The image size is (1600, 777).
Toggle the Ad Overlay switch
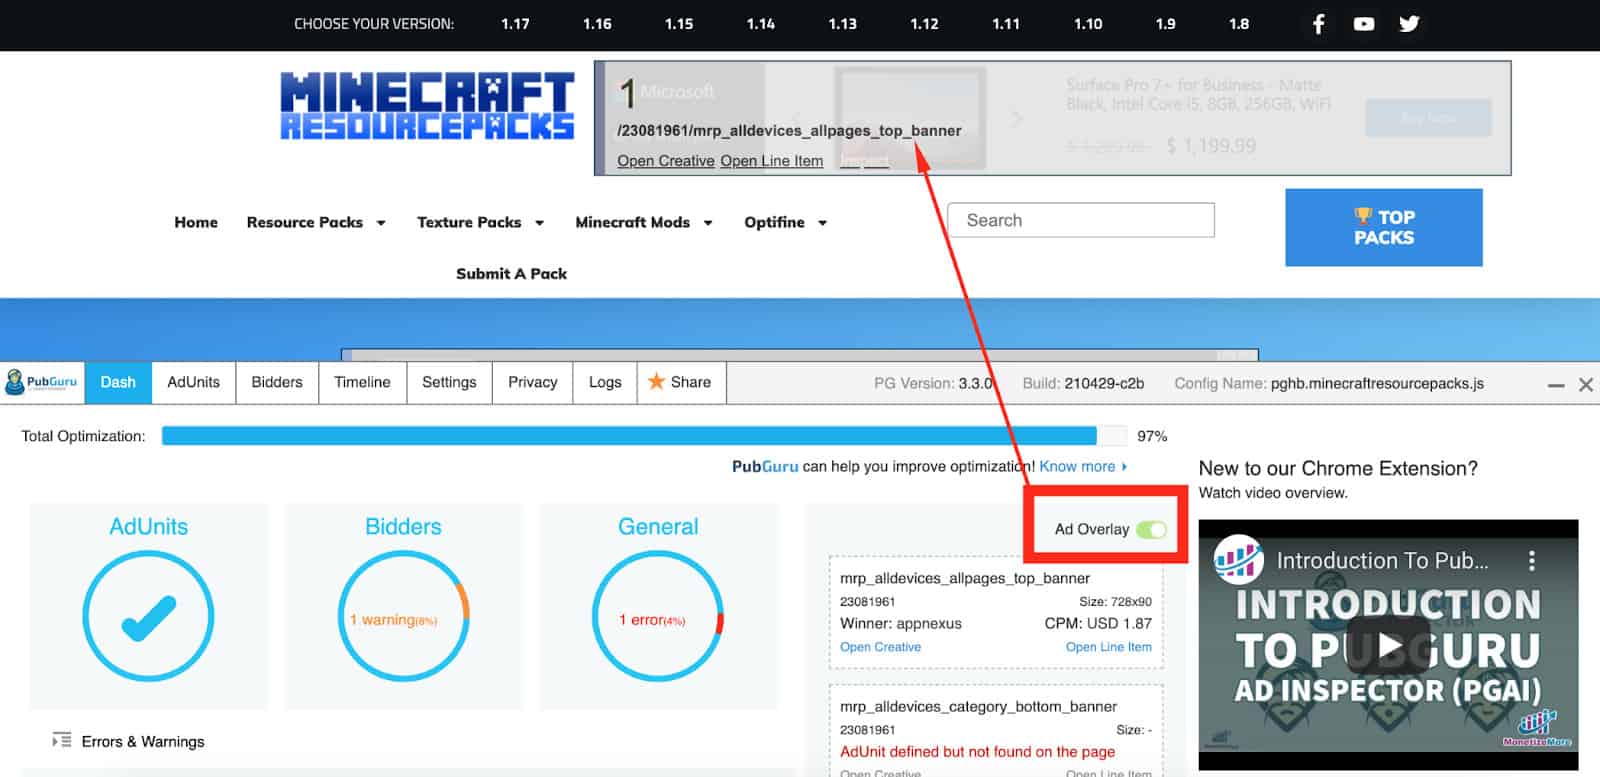(x=1151, y=529)
